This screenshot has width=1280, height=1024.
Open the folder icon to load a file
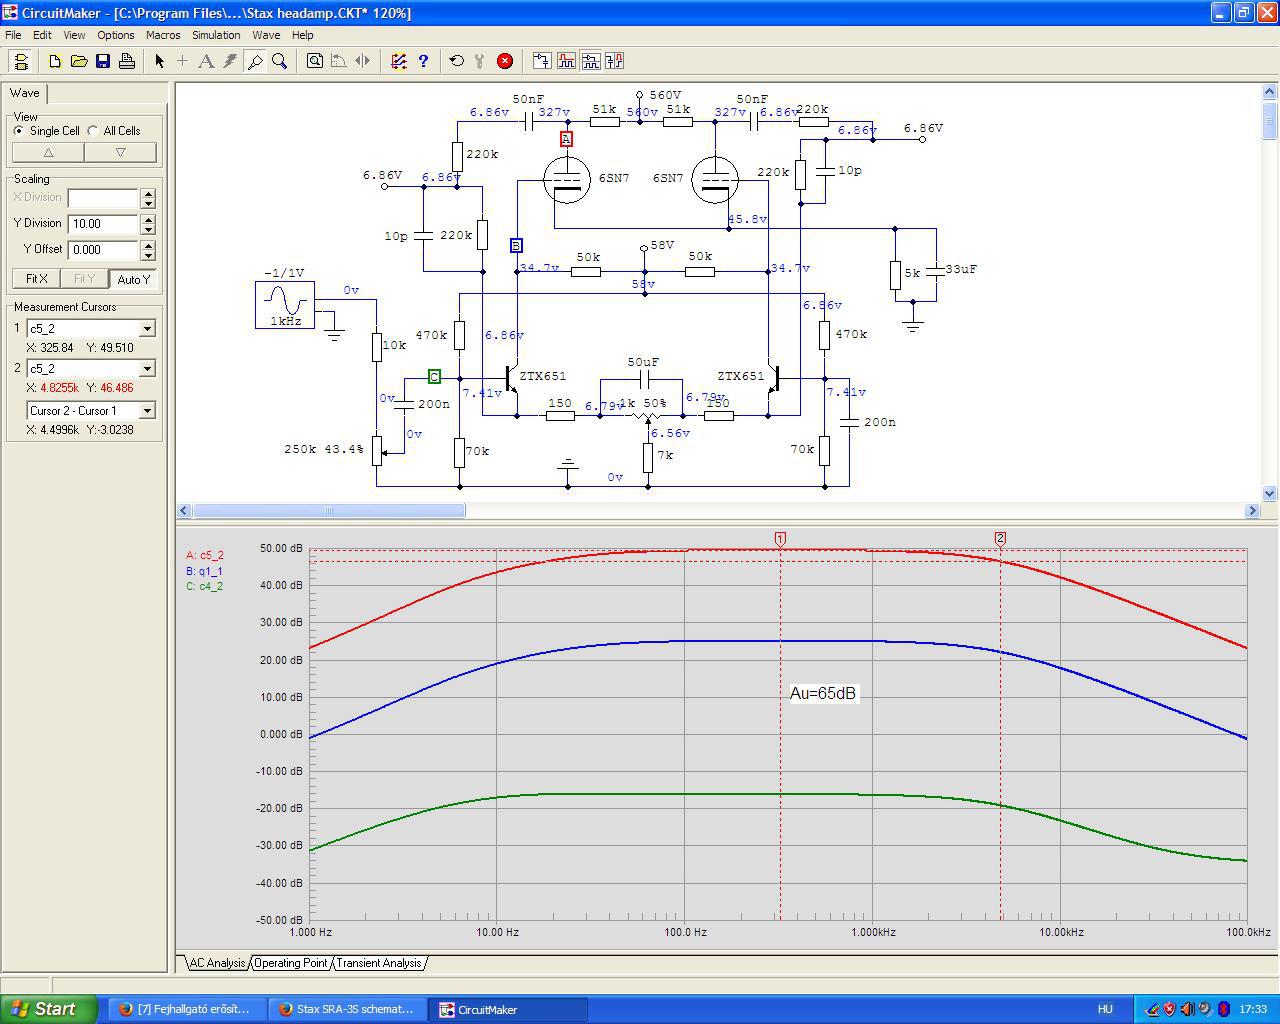point(79,61)
